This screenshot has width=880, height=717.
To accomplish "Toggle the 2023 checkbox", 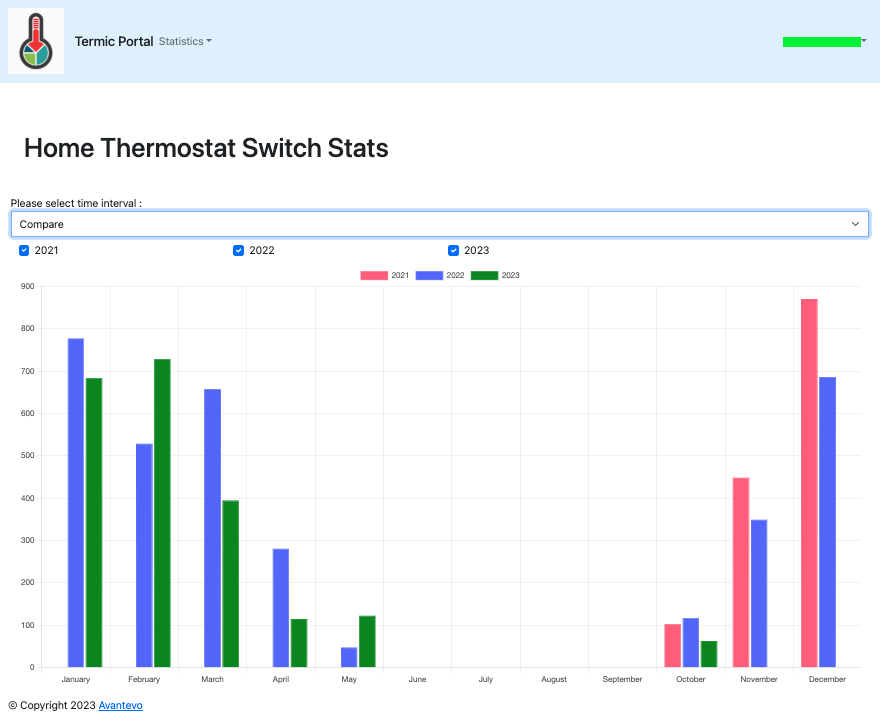I will pos(453,250).
